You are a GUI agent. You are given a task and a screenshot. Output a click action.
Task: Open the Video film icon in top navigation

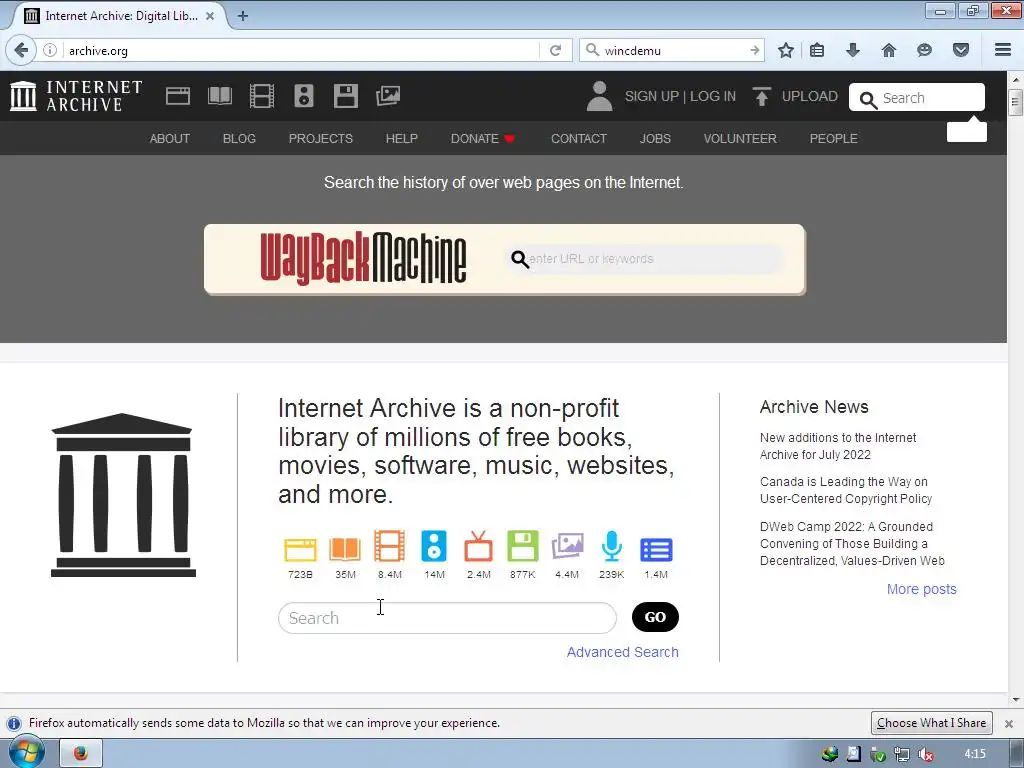coord(261,96)
